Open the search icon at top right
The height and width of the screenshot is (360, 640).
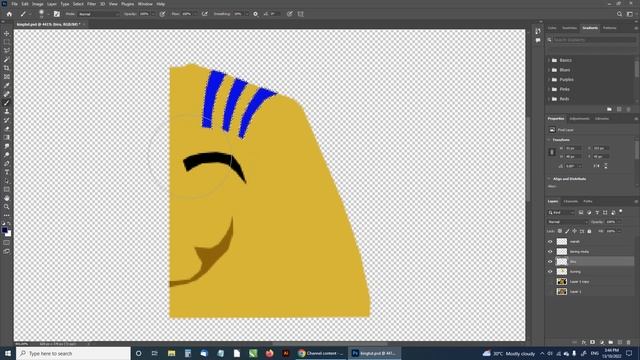pyautogui.click(x=619, y=14)
